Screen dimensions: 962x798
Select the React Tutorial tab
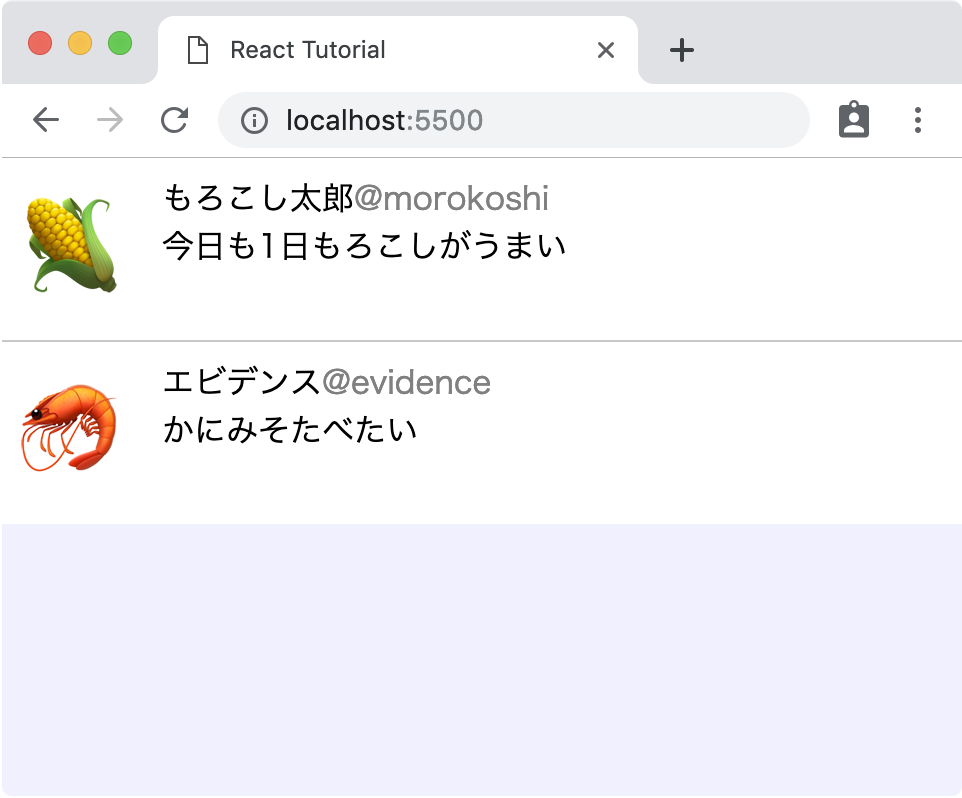click(398, 50)
